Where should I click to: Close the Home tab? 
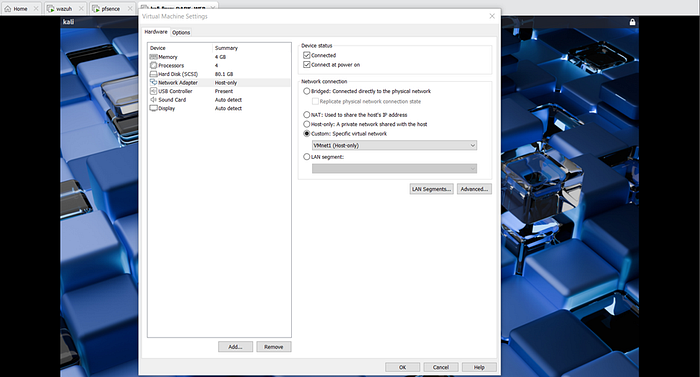coord(36,8)
